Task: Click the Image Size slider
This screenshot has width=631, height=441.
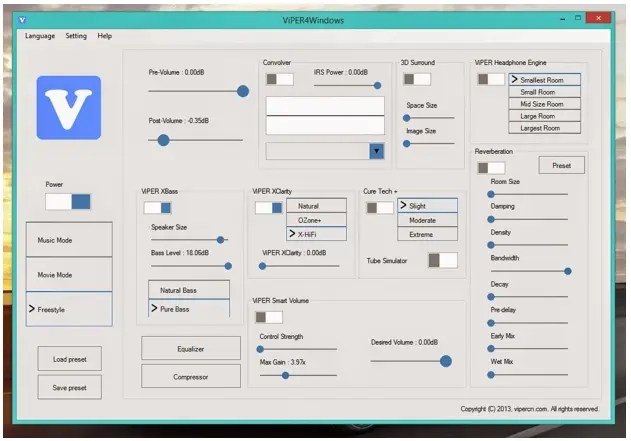Action: (430, 143)
